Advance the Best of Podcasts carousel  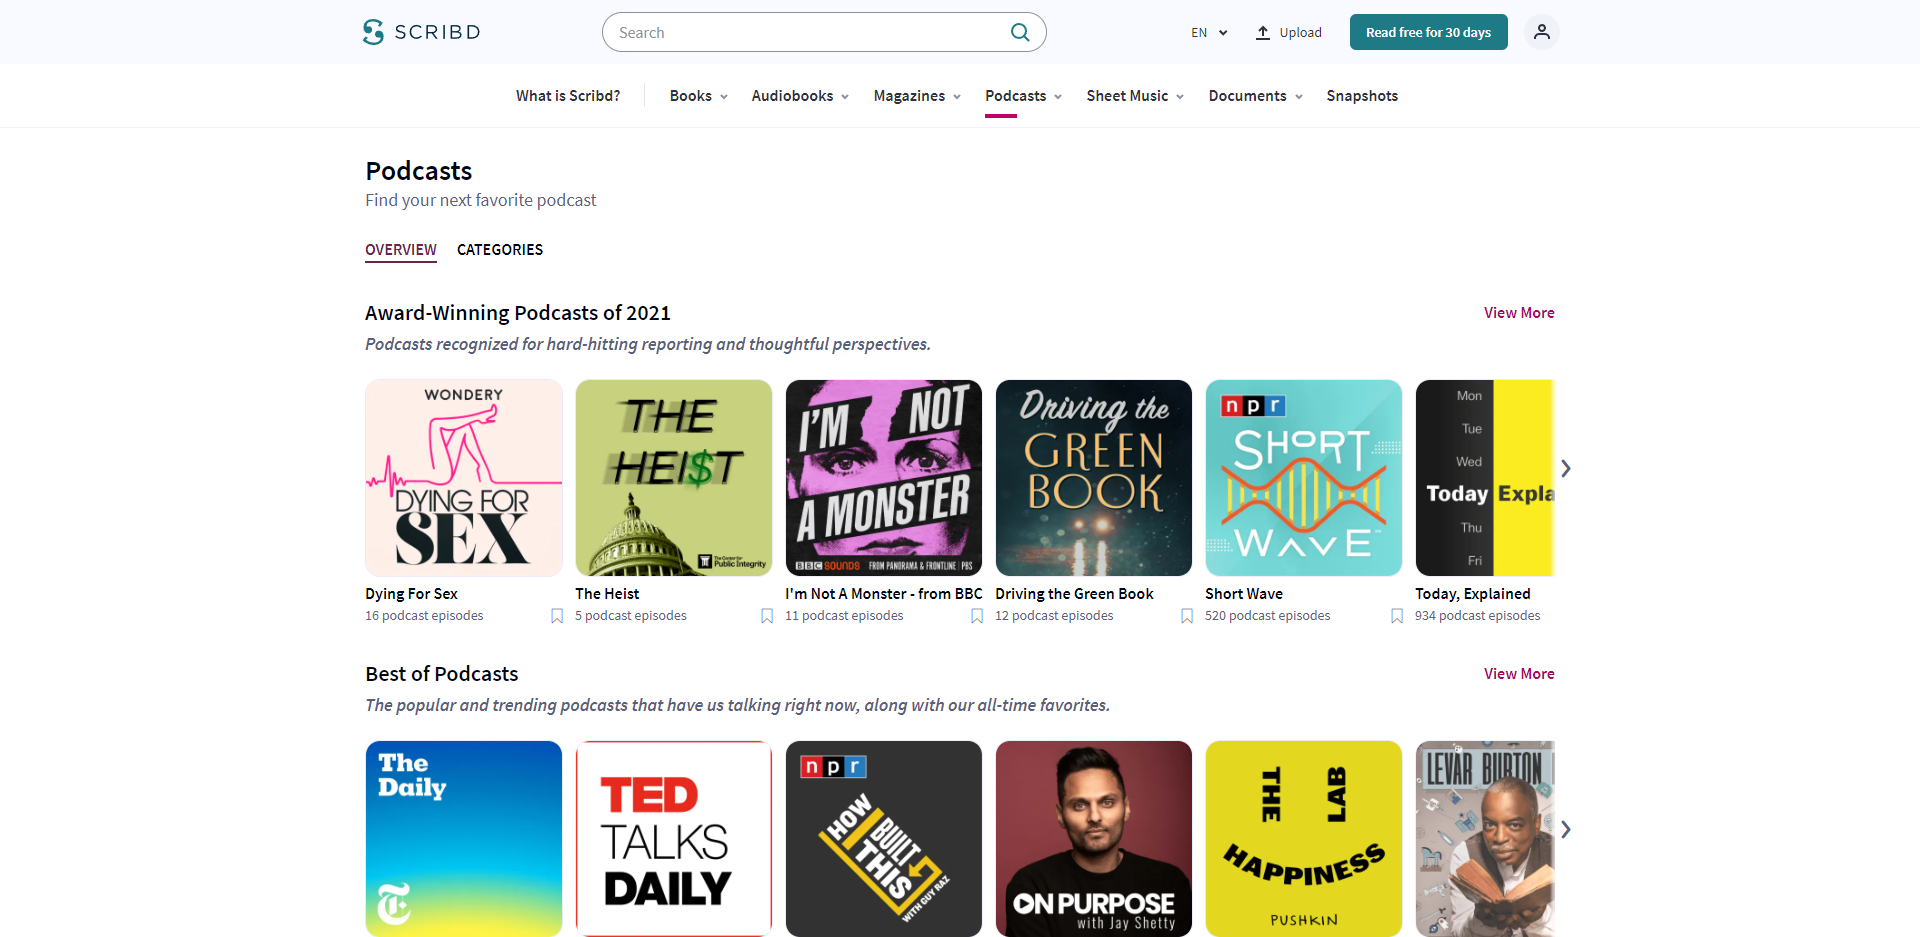pos(1566,829)
